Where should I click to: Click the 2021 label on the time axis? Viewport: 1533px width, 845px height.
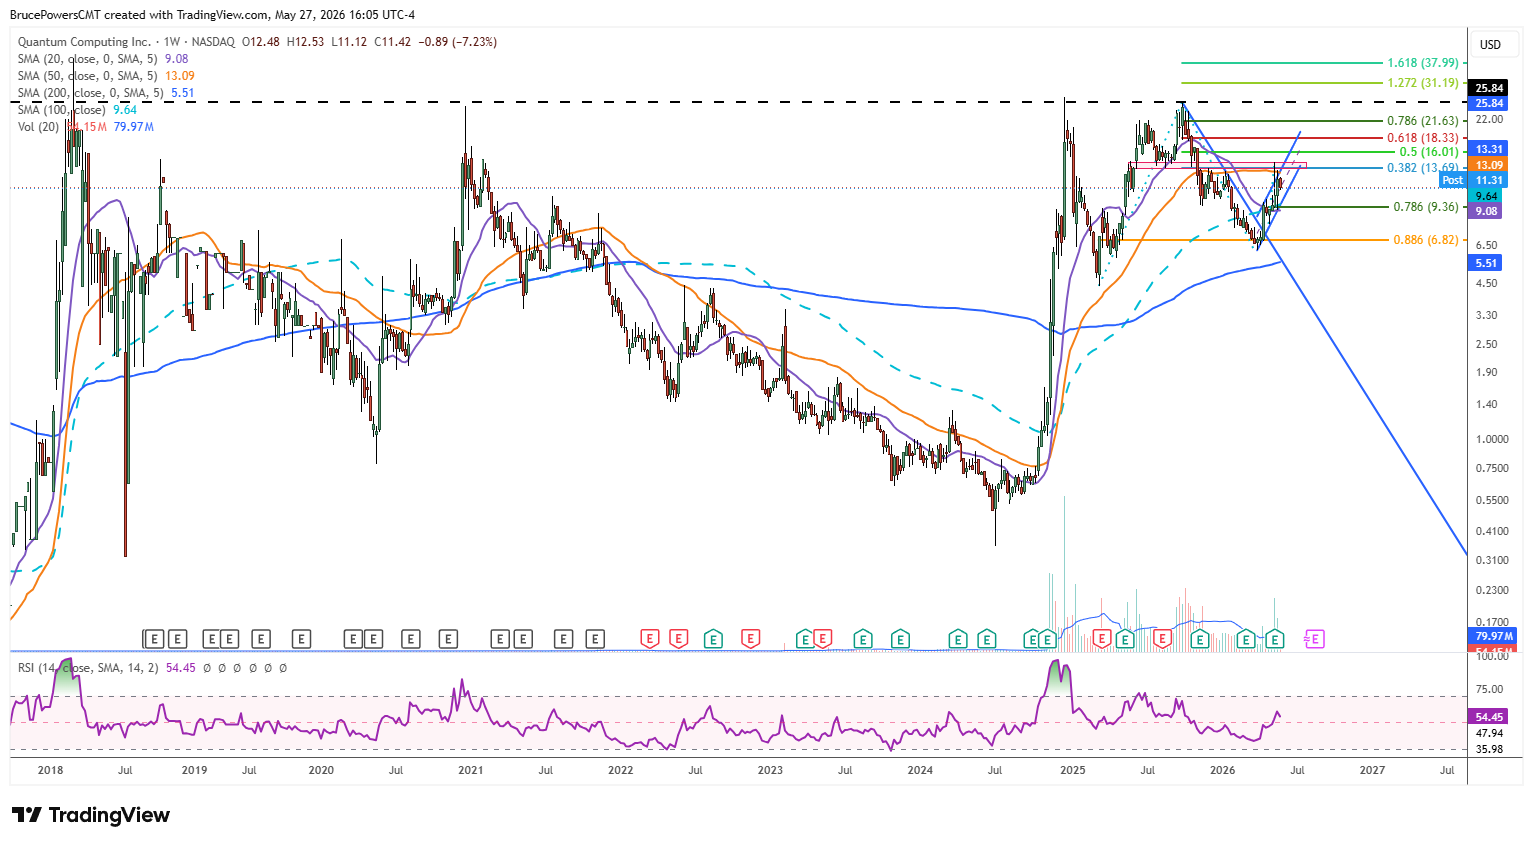tap(470, 770)
